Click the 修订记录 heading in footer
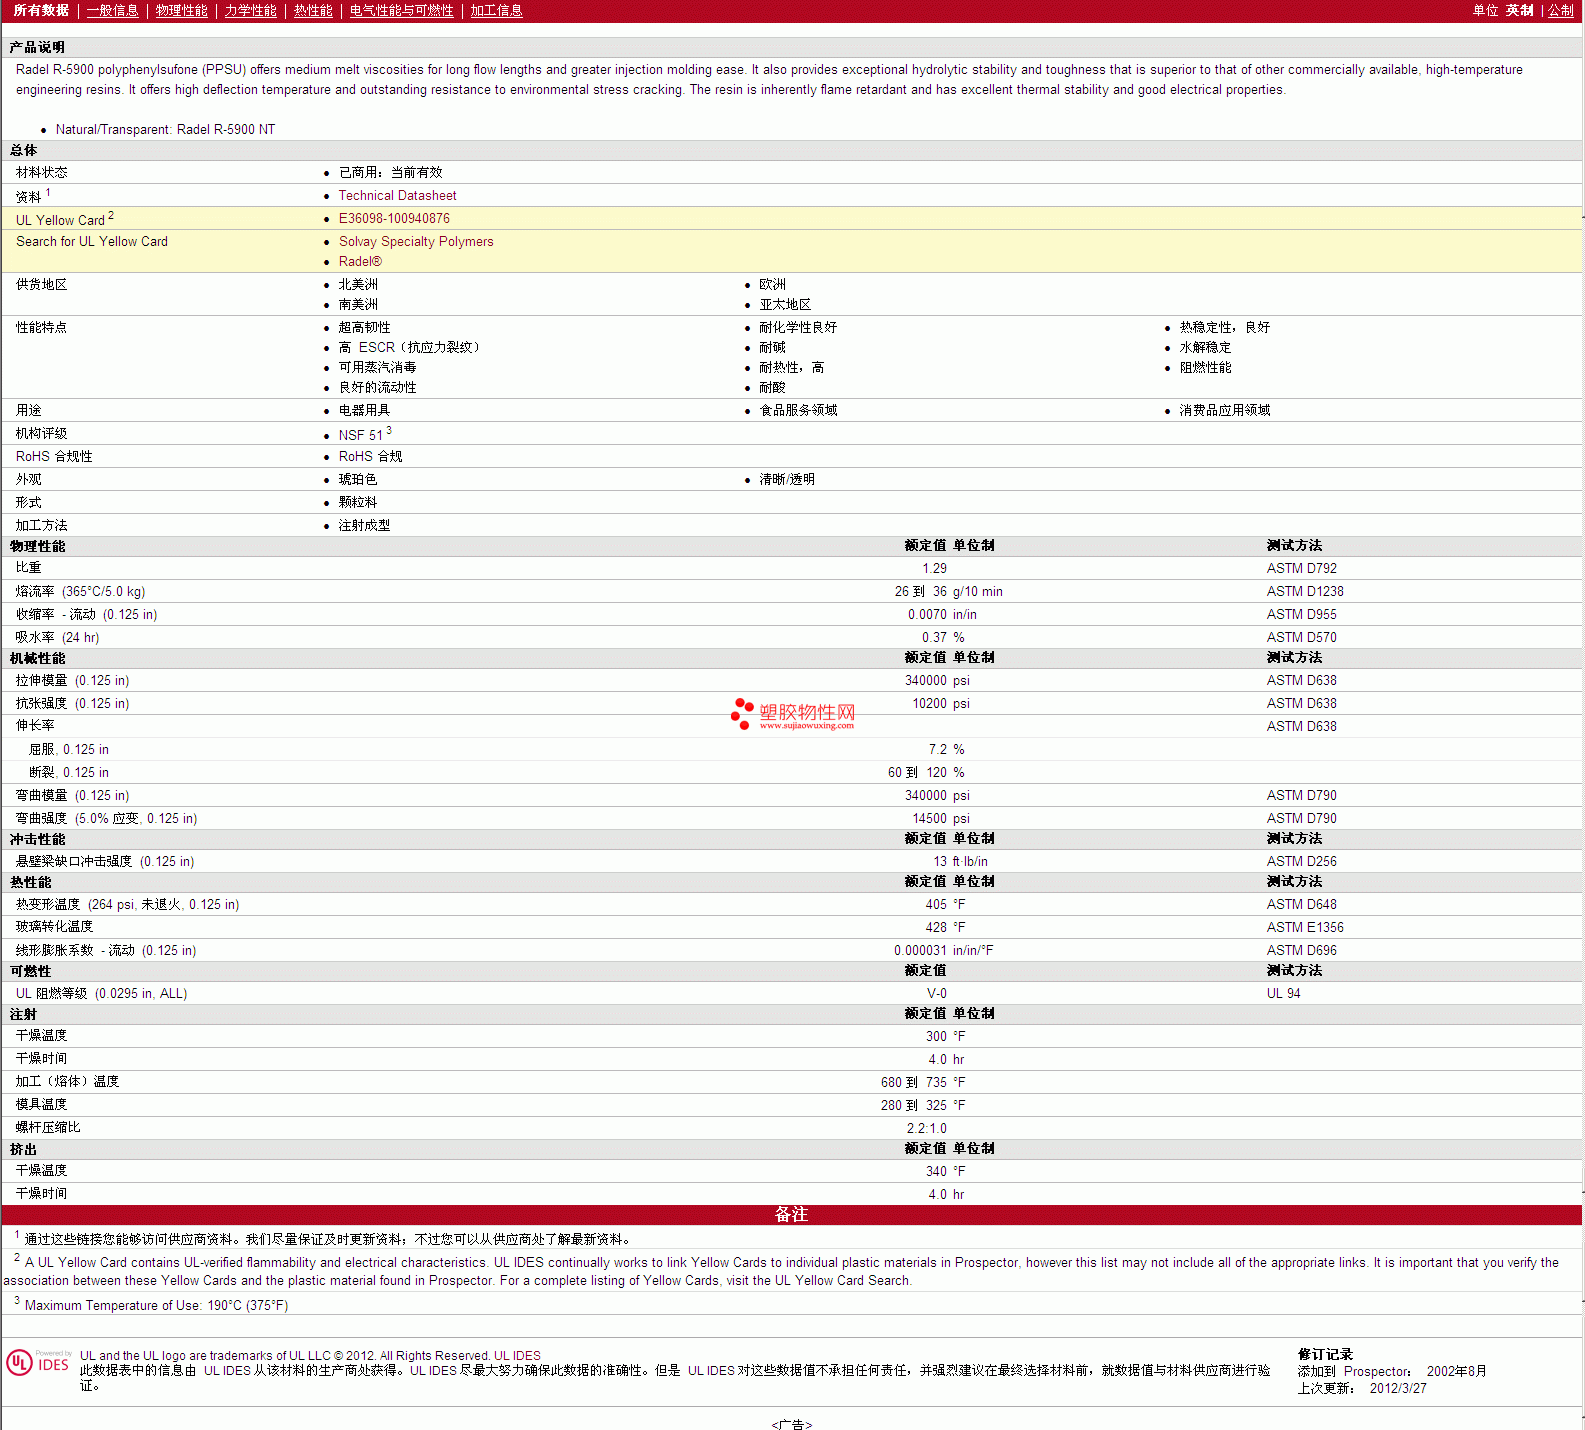 1325,1355
